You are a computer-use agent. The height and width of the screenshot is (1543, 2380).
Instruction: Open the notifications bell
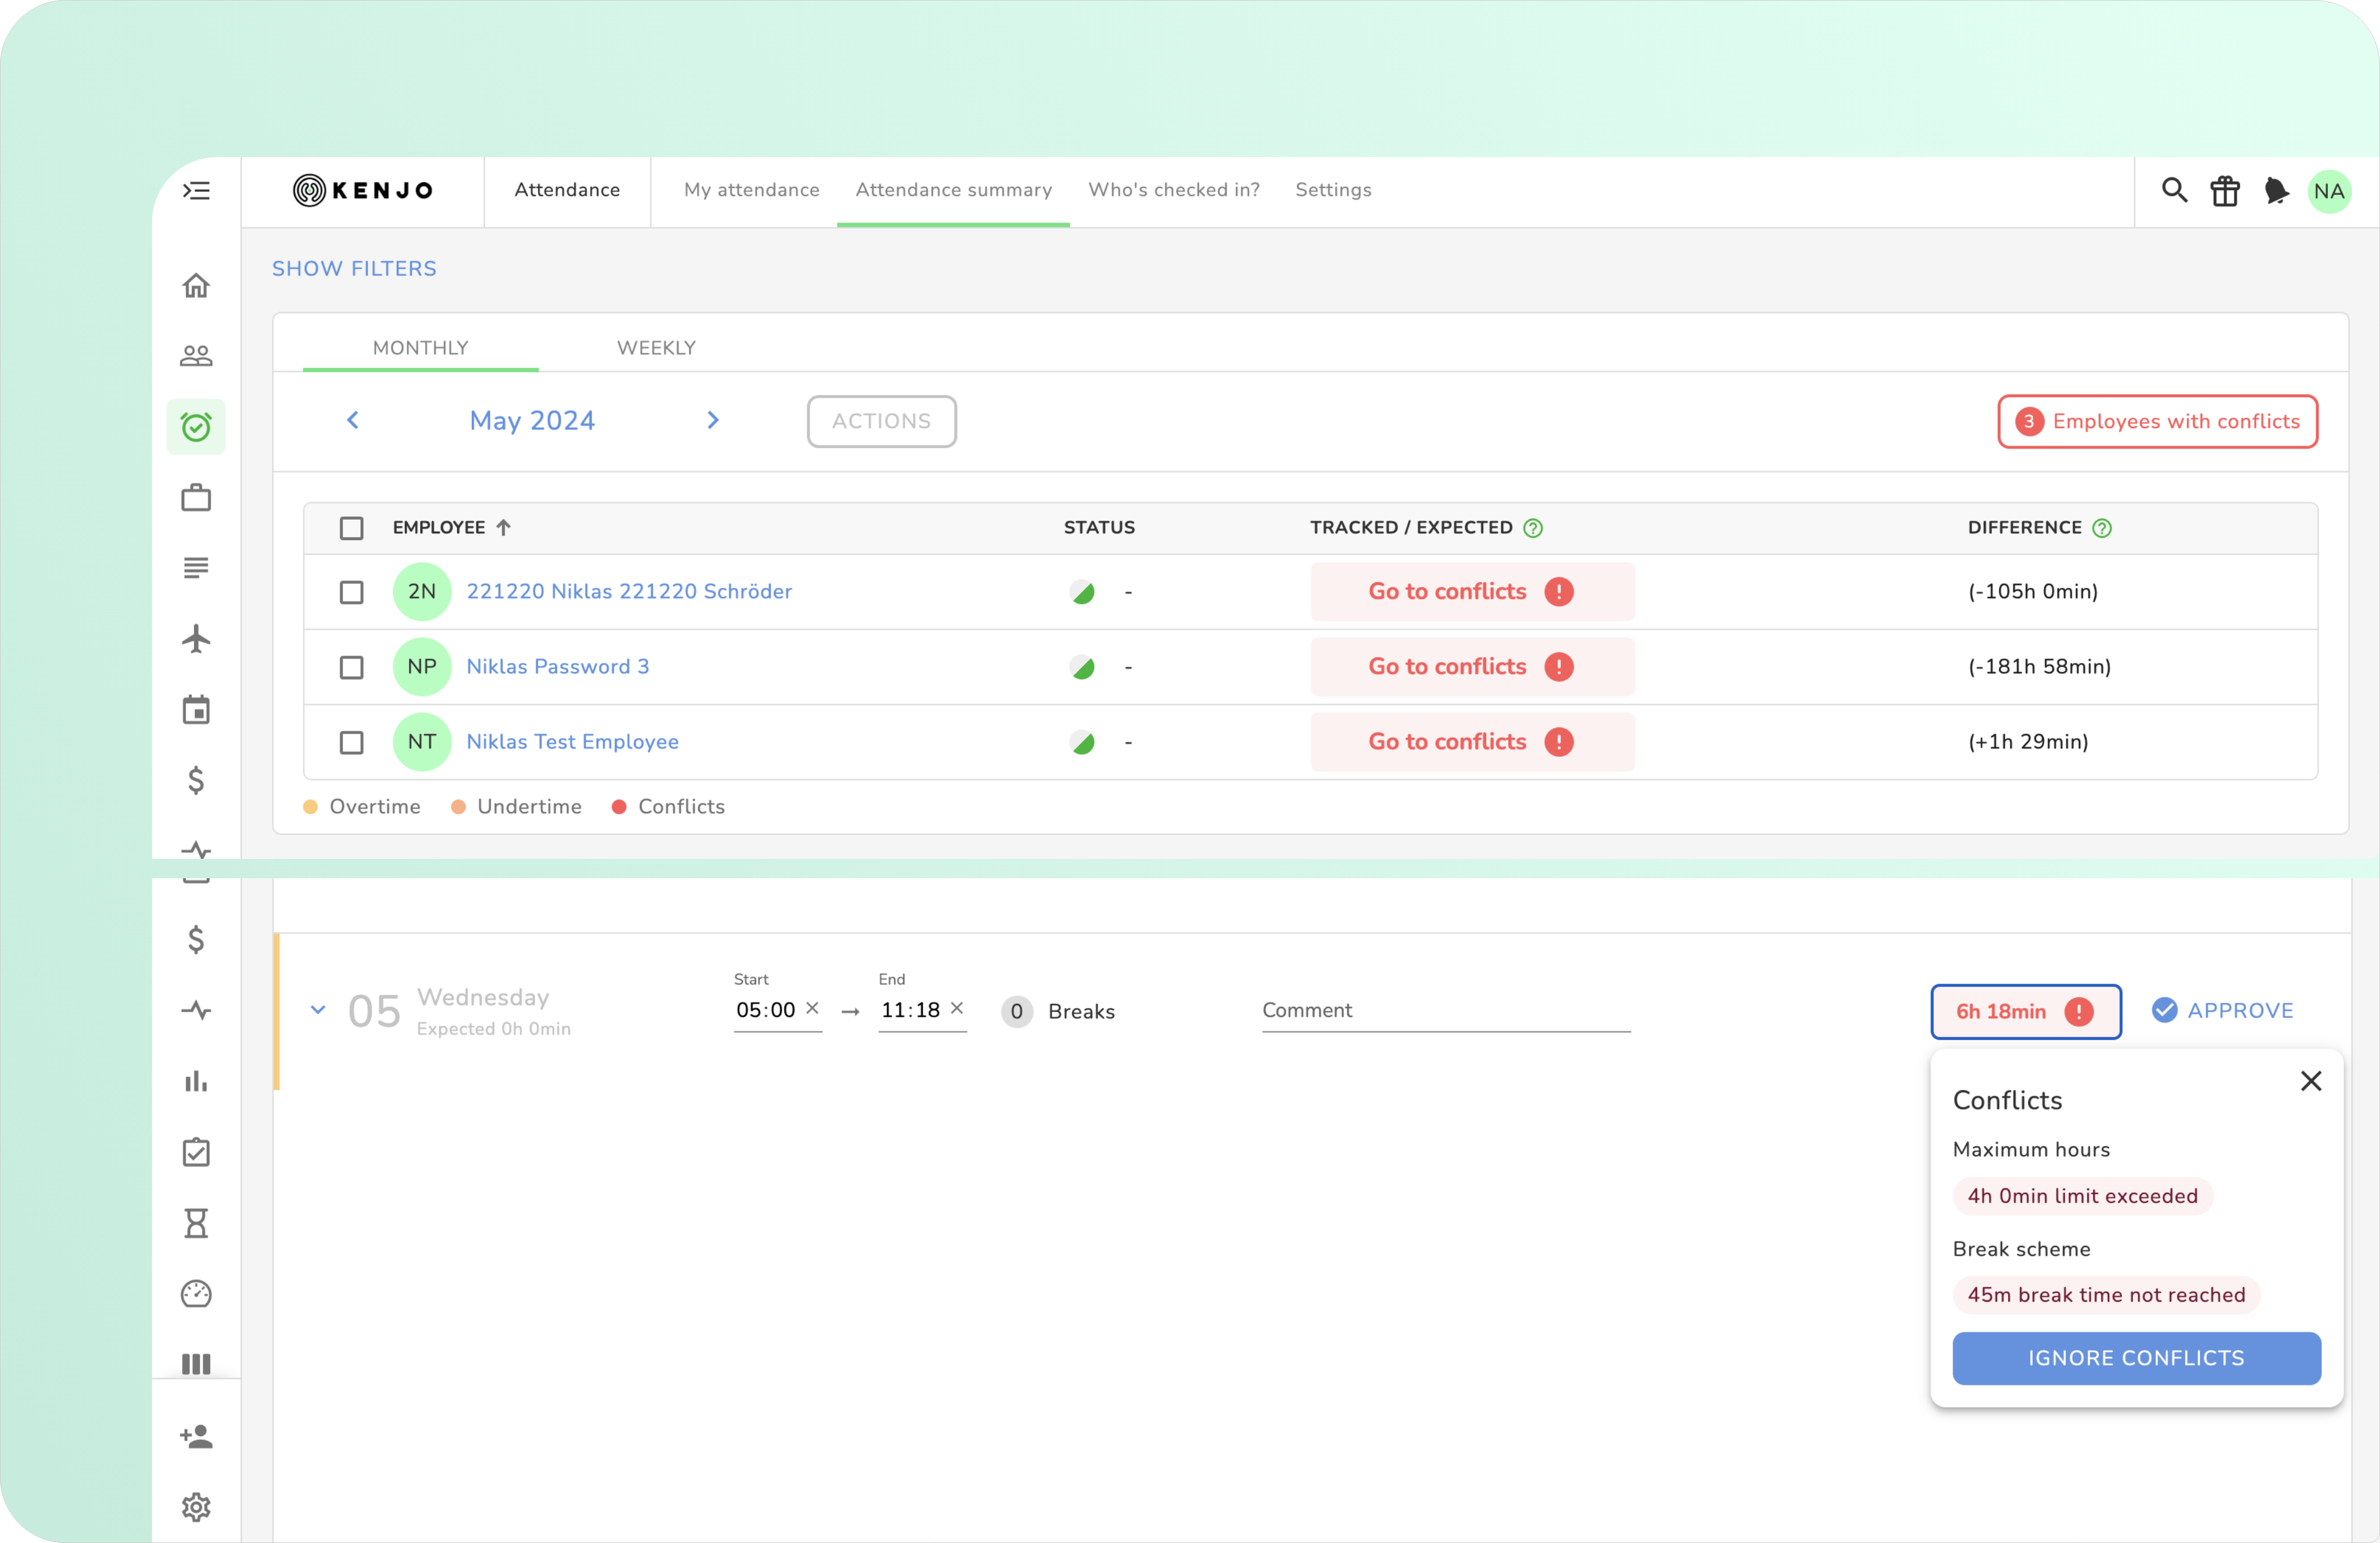pyautogui.click(x=2276, y=191)
